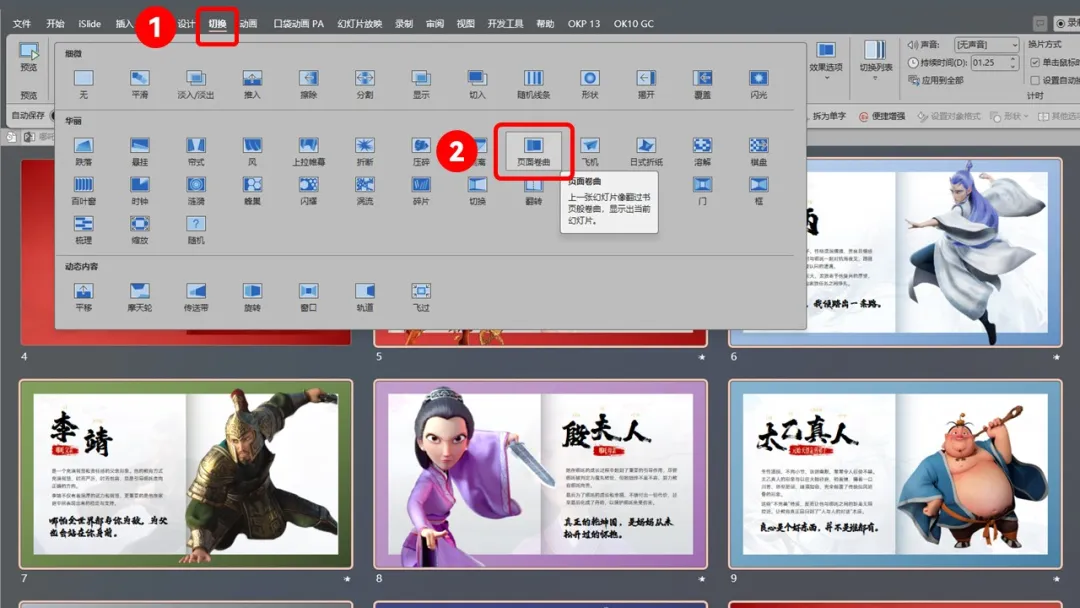Open the 文件 (File) menu

pyautogui.click(x=22, y=23)
